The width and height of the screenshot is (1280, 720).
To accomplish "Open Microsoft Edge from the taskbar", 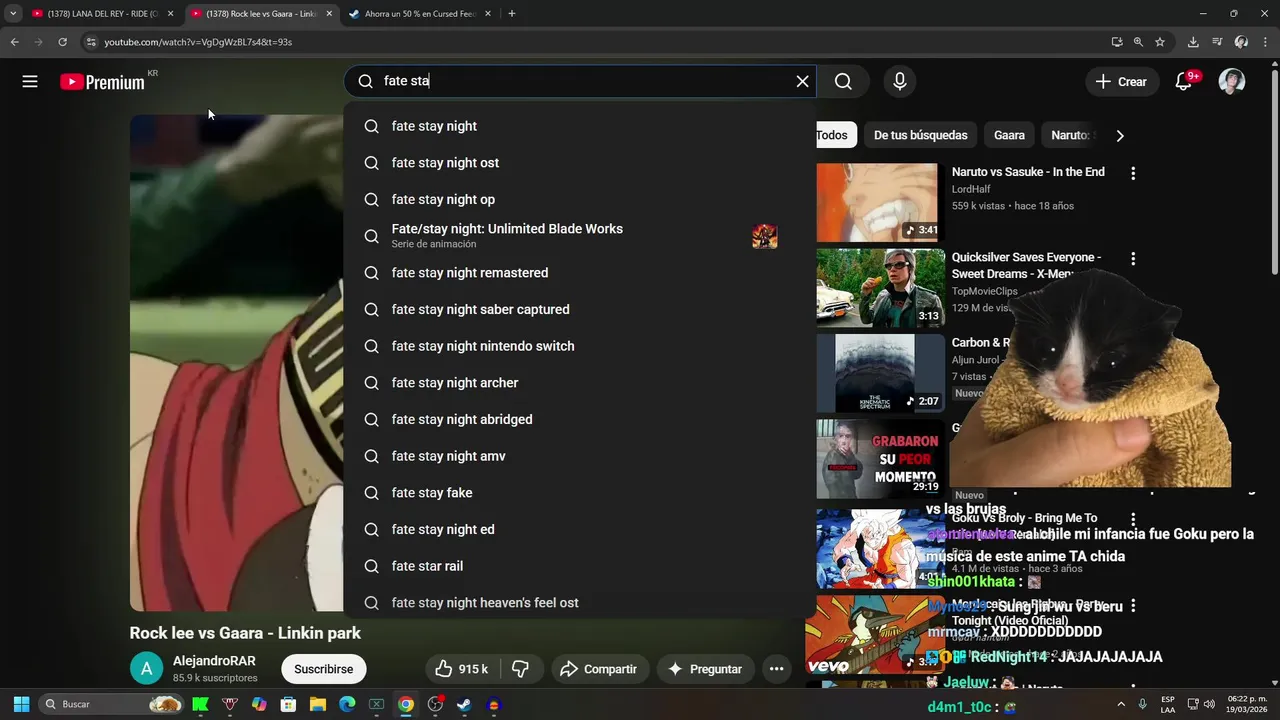I will tap(347, 704).
